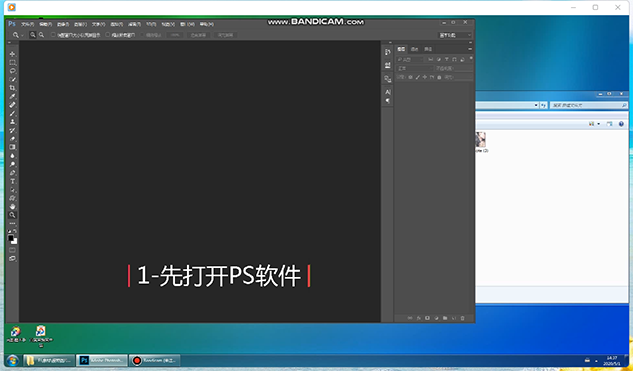
Task: Open the collapsed Properties panel icon
Action: click(388, 65)
